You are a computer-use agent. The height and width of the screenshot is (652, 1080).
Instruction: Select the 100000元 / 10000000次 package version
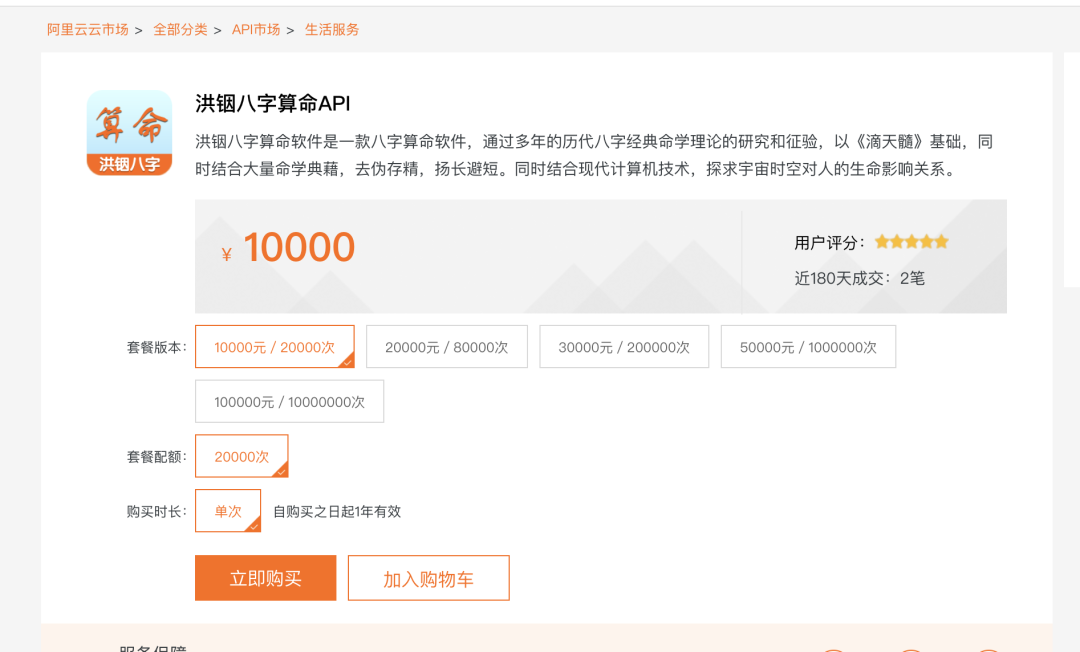[289, 401]
